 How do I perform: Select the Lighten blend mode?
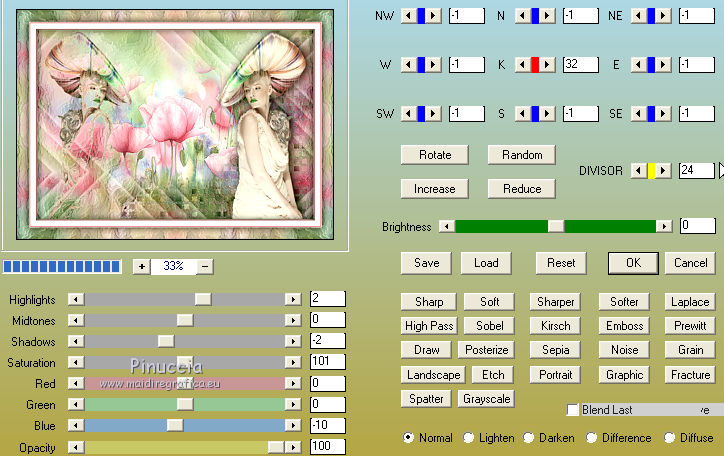click(468, 437)
